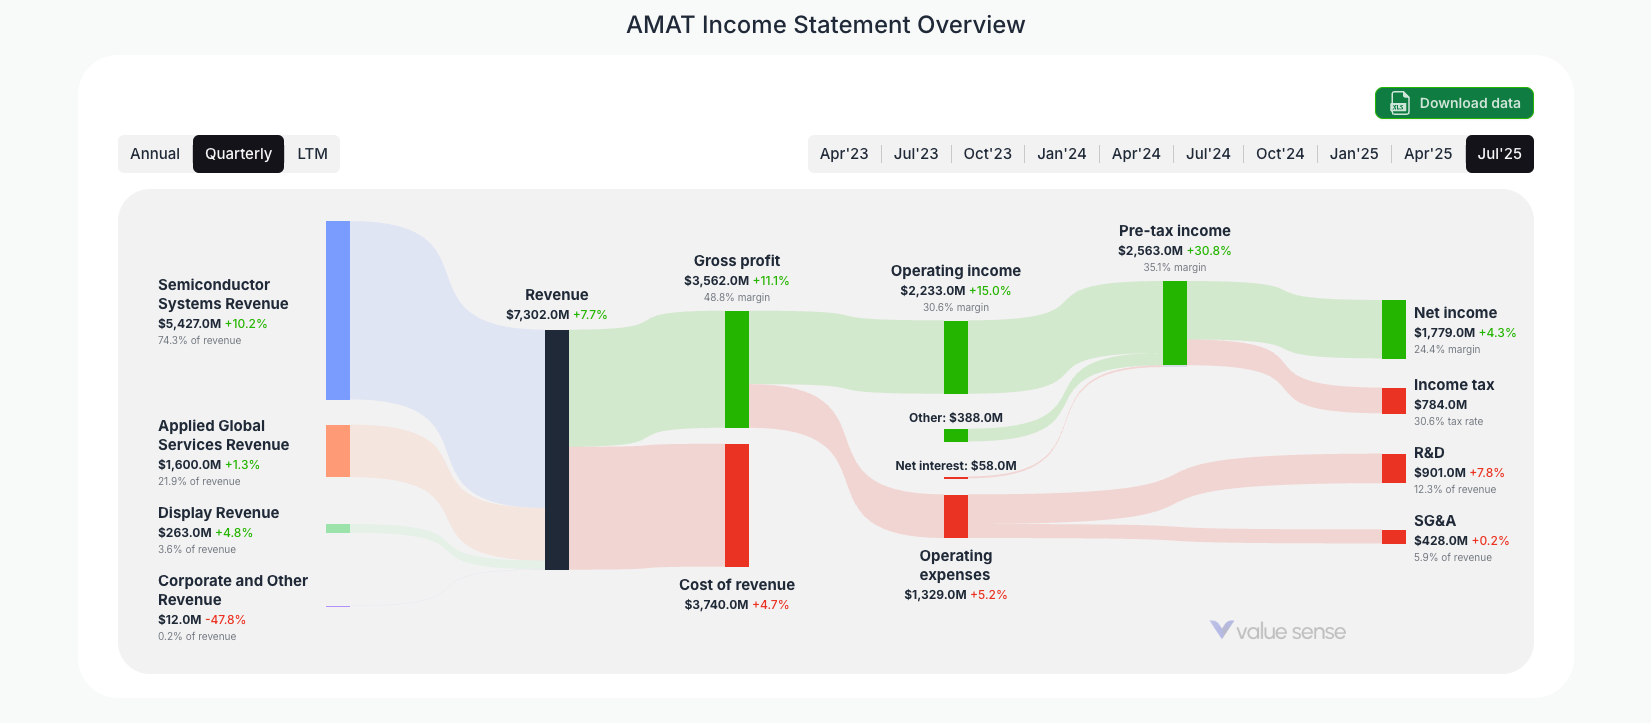Choose the Apr'24 quarter
The image size is (1651, 723).
click(1136, 154)
